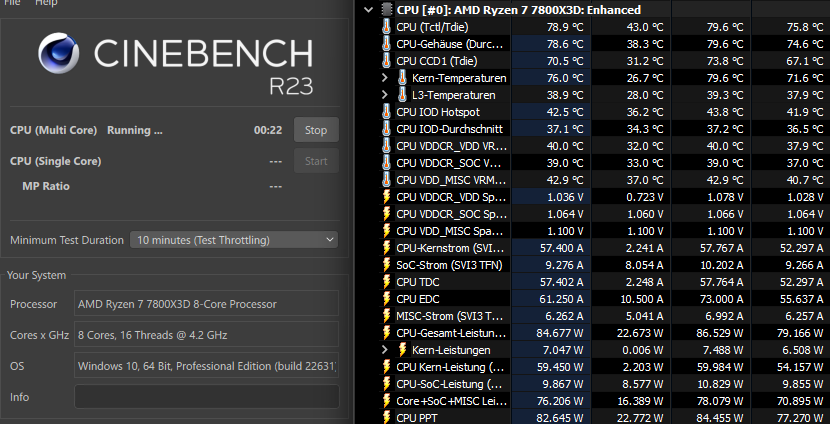Click lightning icon beside CPU-Kernstrom
Viewport: 830px width, 424px height.
point(386,248)
